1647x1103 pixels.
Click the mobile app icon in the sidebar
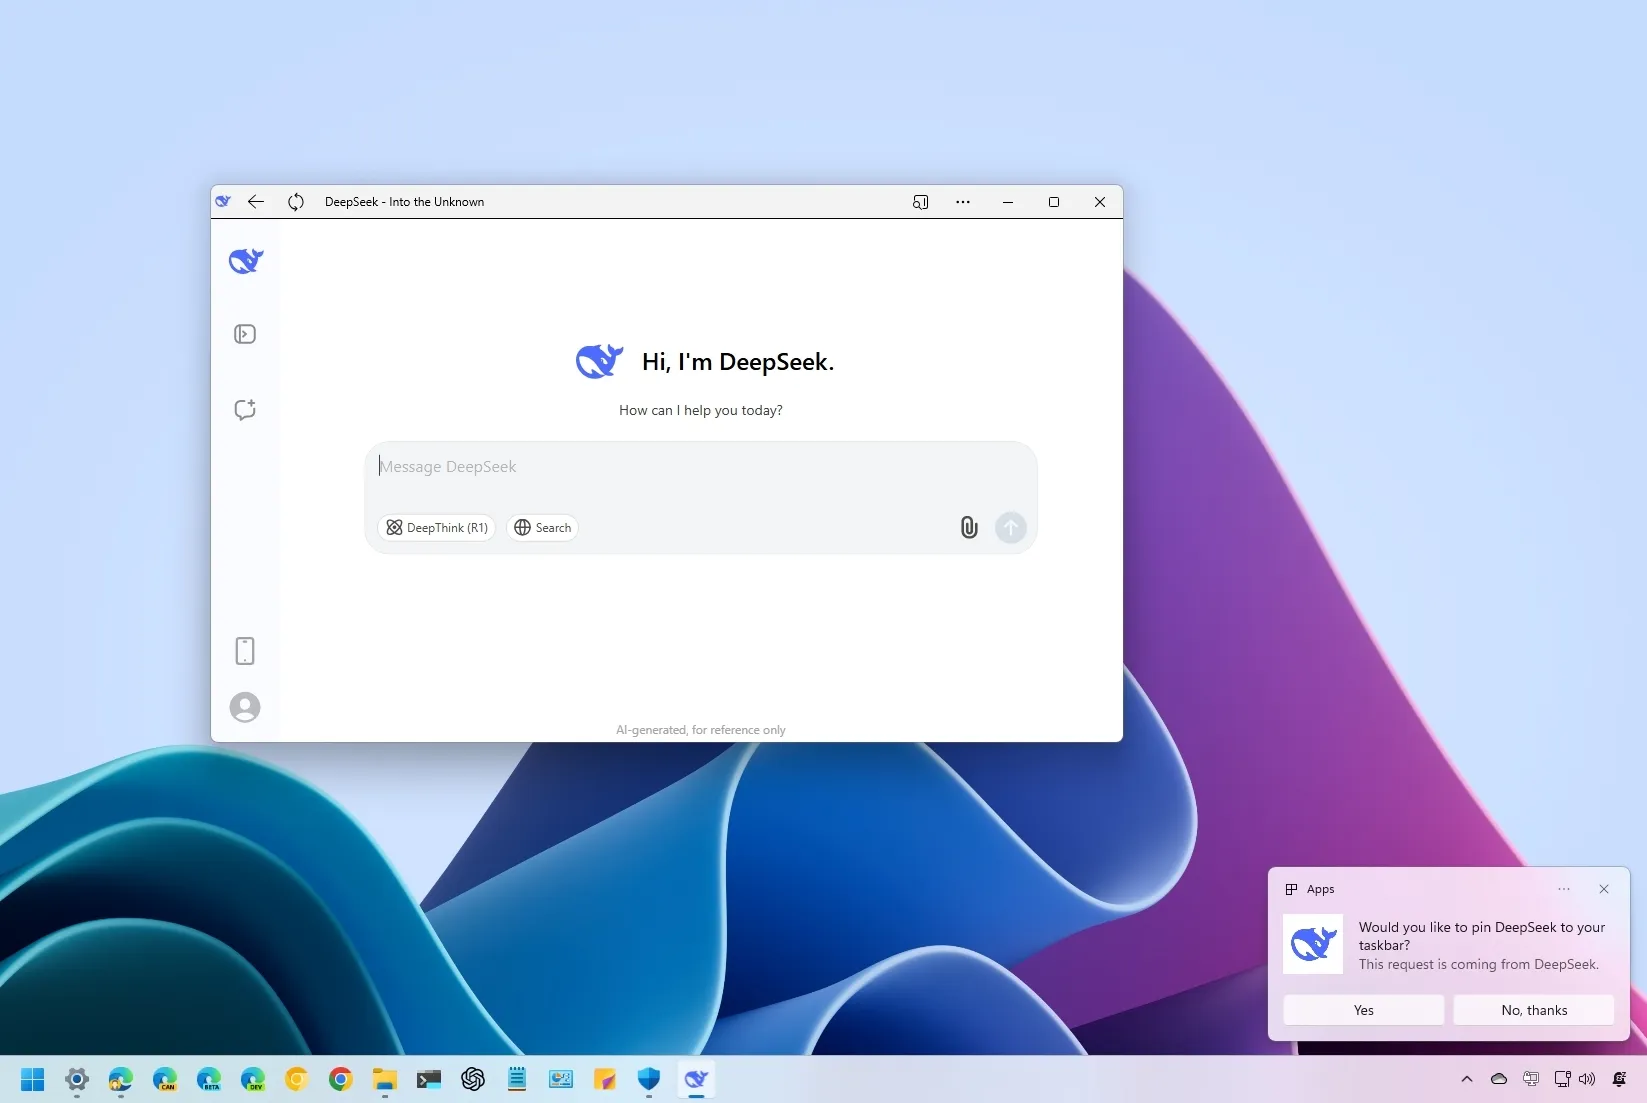244,651
